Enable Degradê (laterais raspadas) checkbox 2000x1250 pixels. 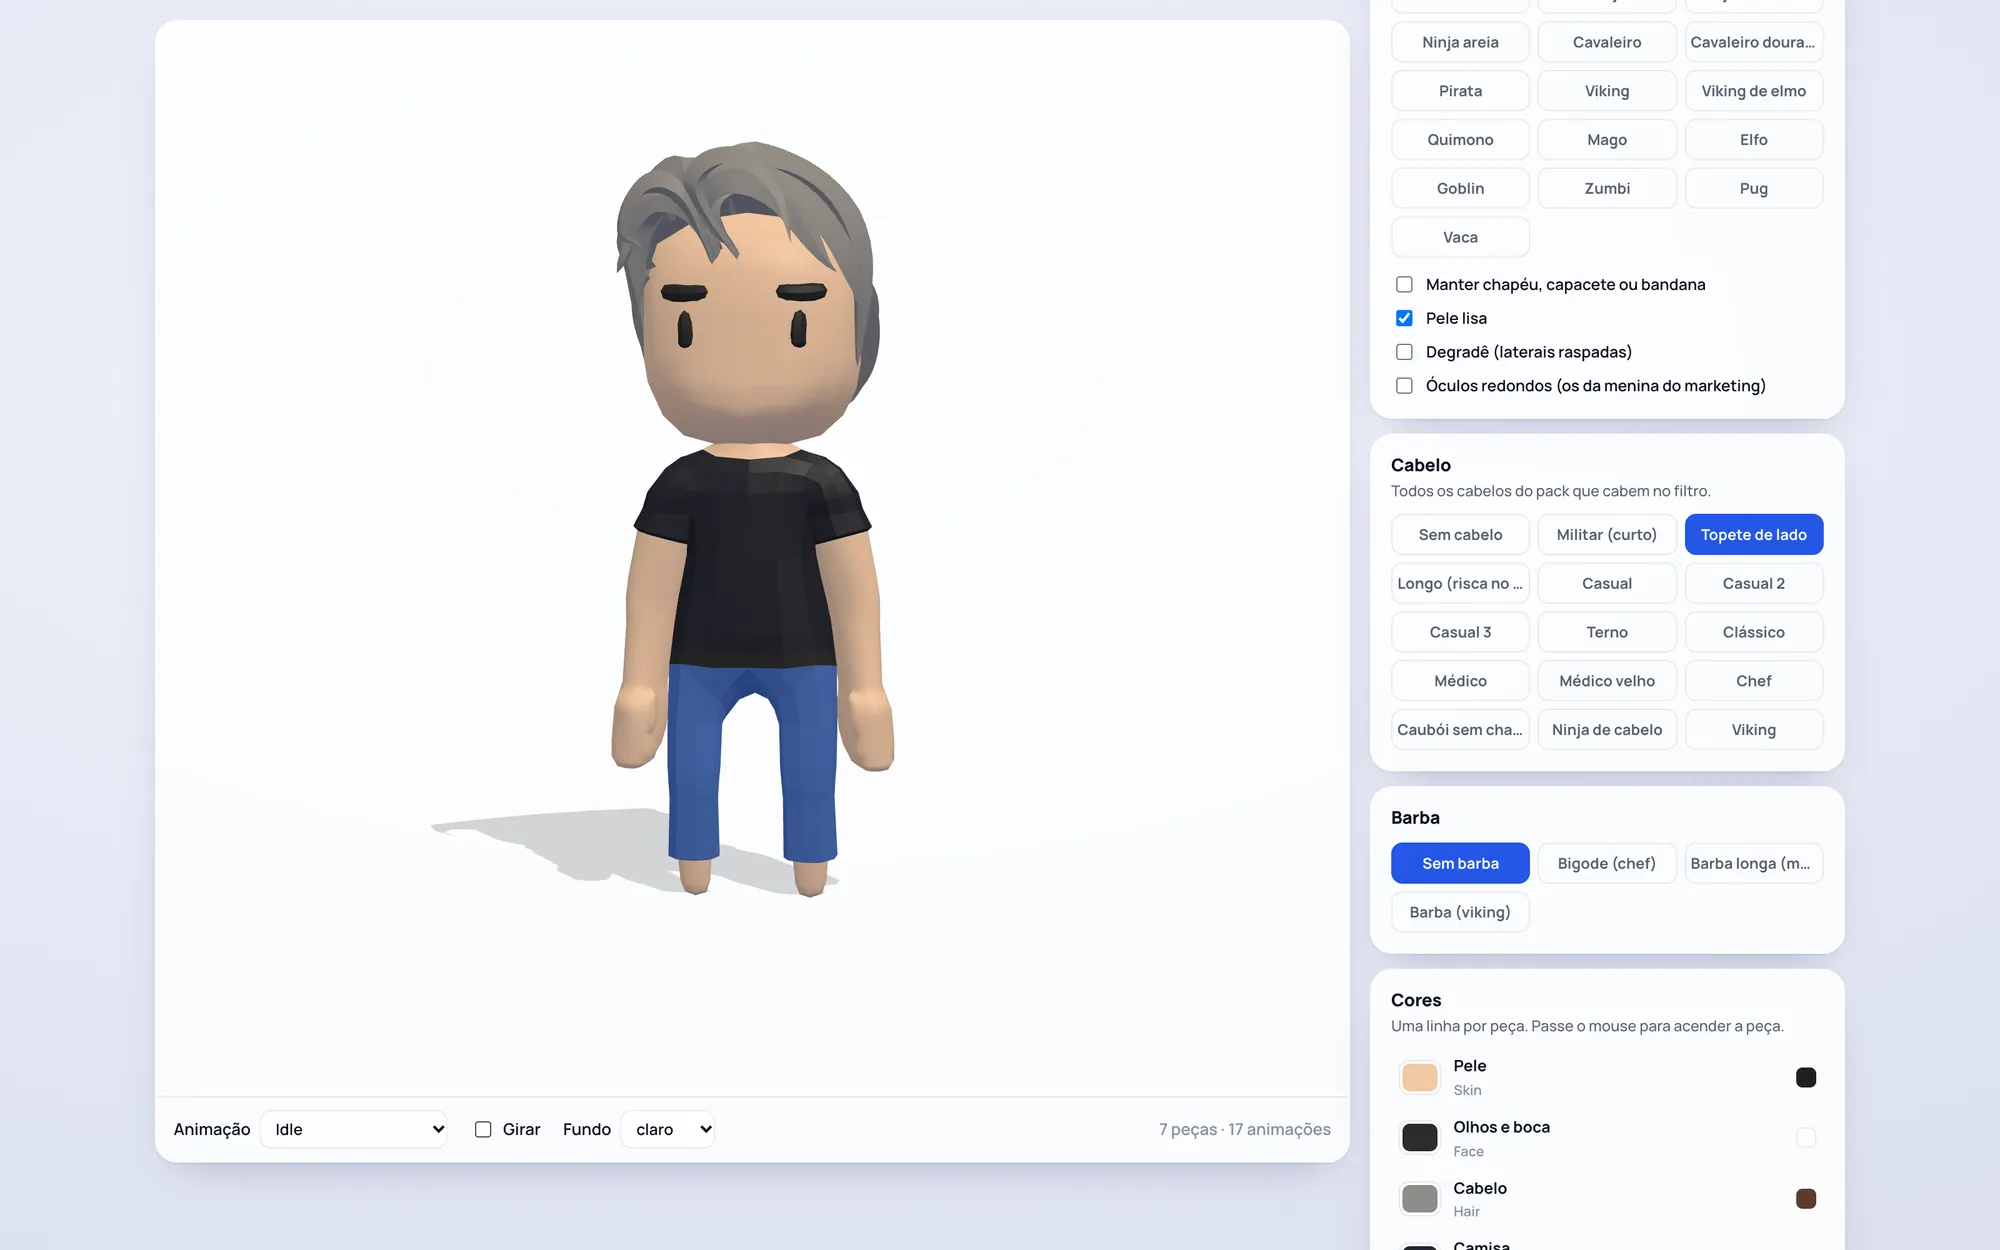[1404, 352]
